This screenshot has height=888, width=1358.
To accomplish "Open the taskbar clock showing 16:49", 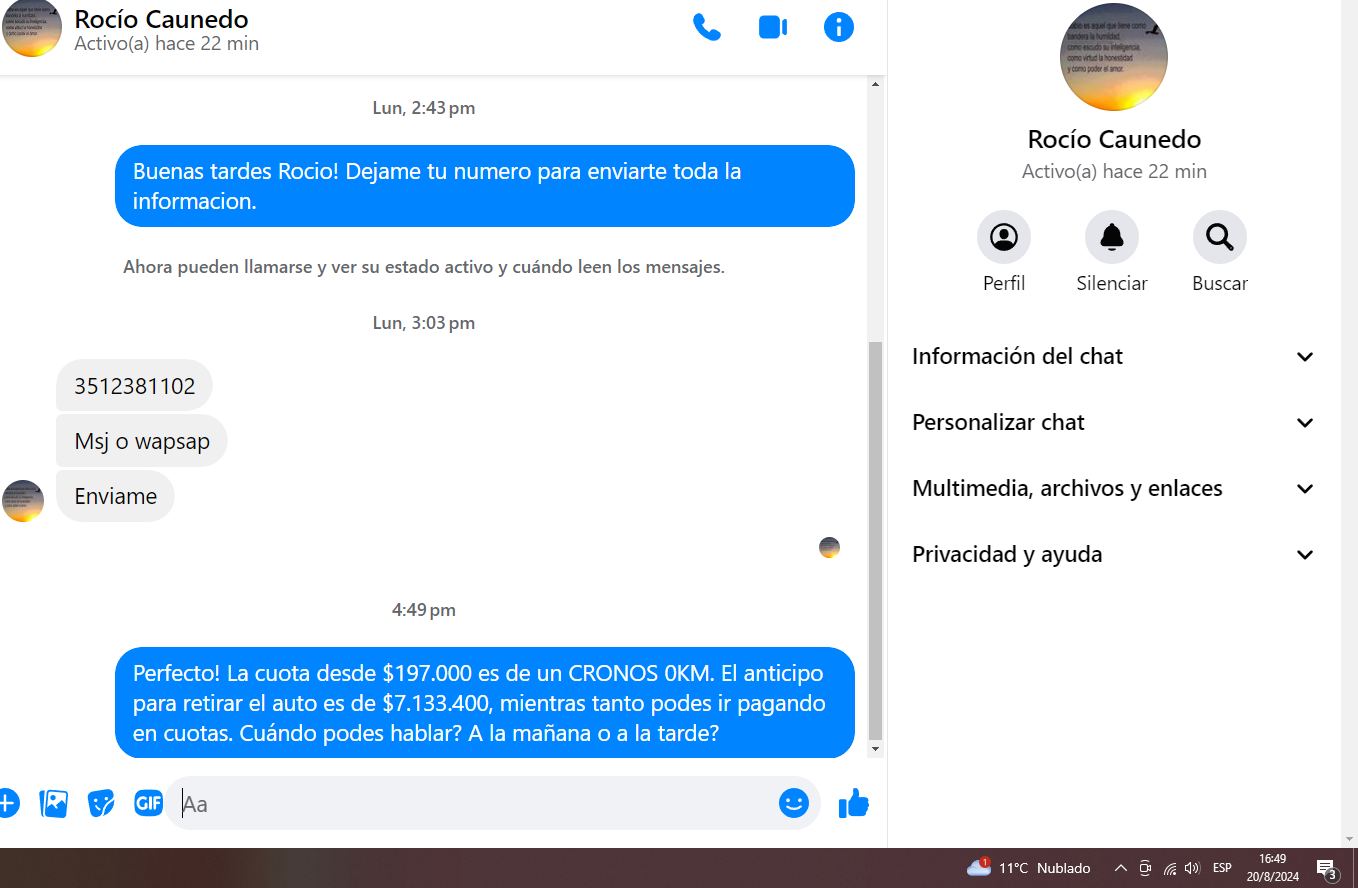I will point(1273,868).
